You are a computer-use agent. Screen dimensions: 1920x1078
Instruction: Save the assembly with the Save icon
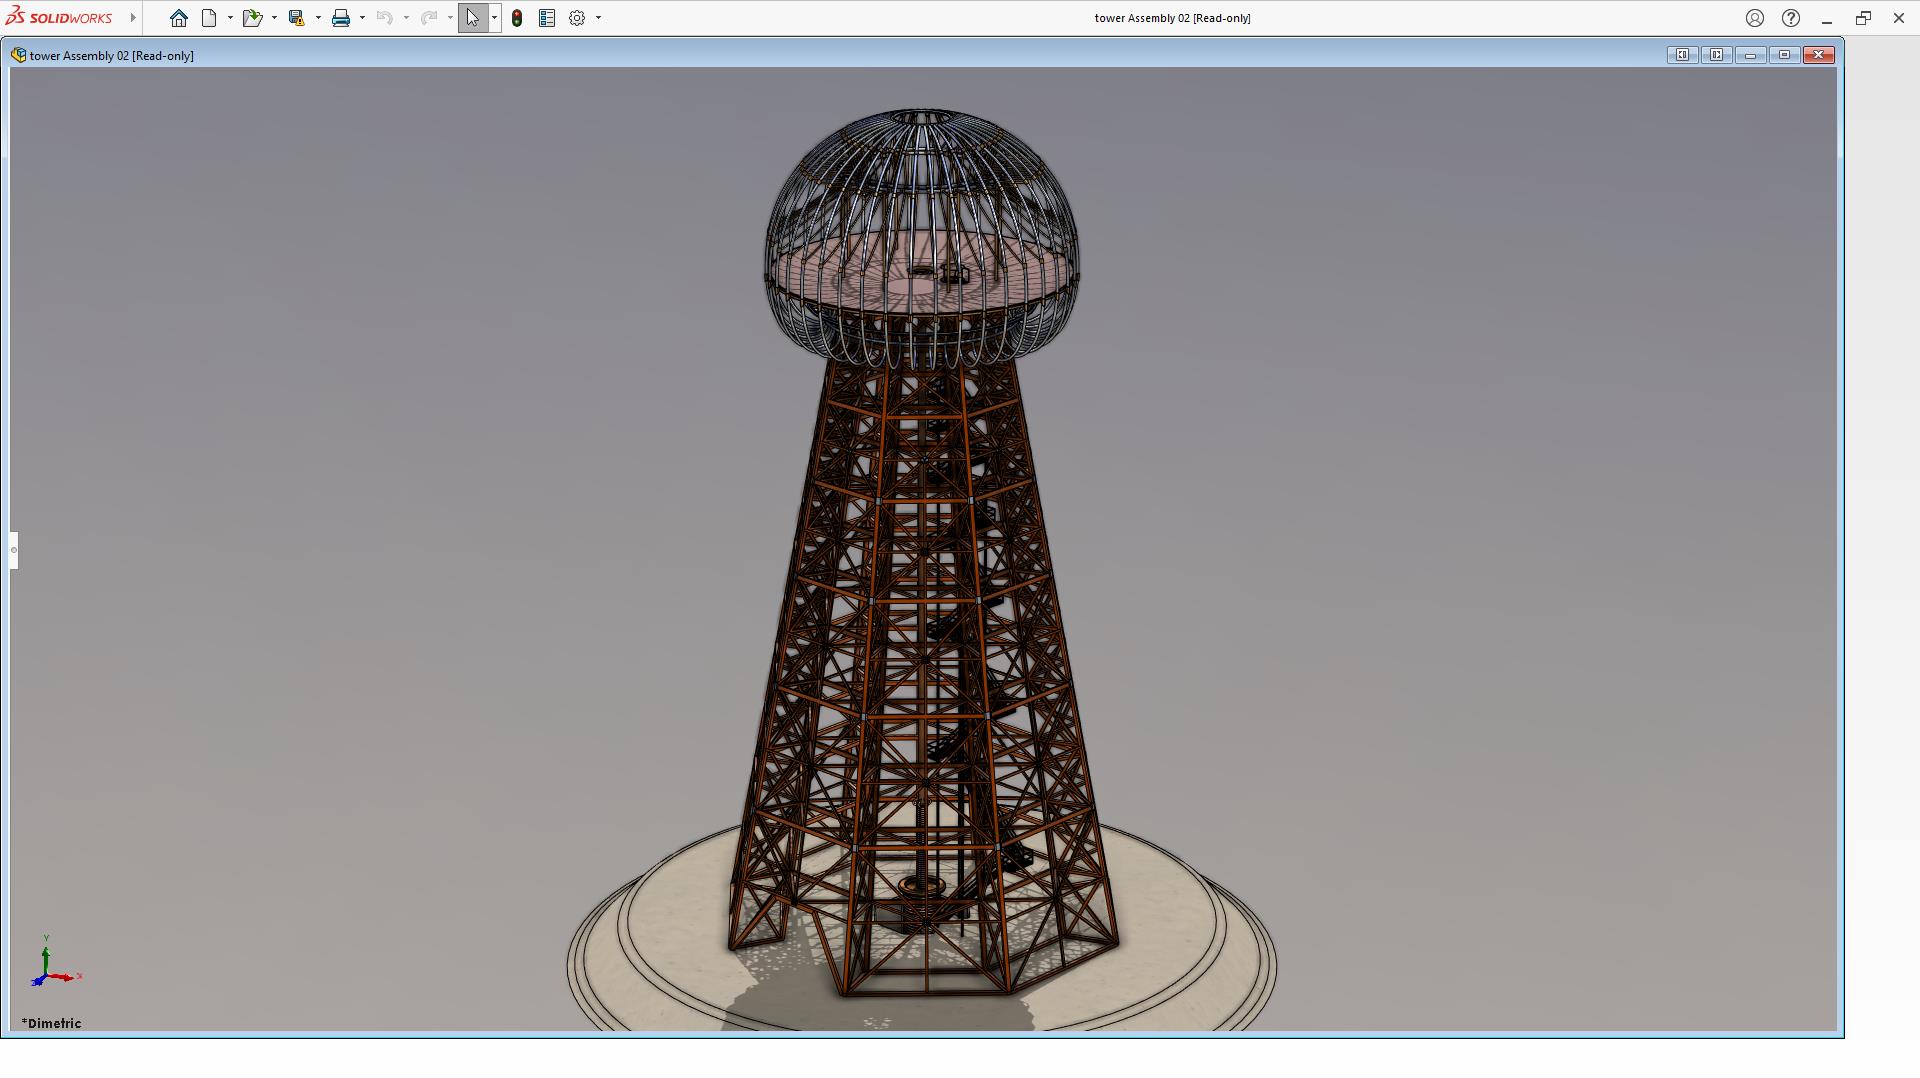(x=296, y=18)
